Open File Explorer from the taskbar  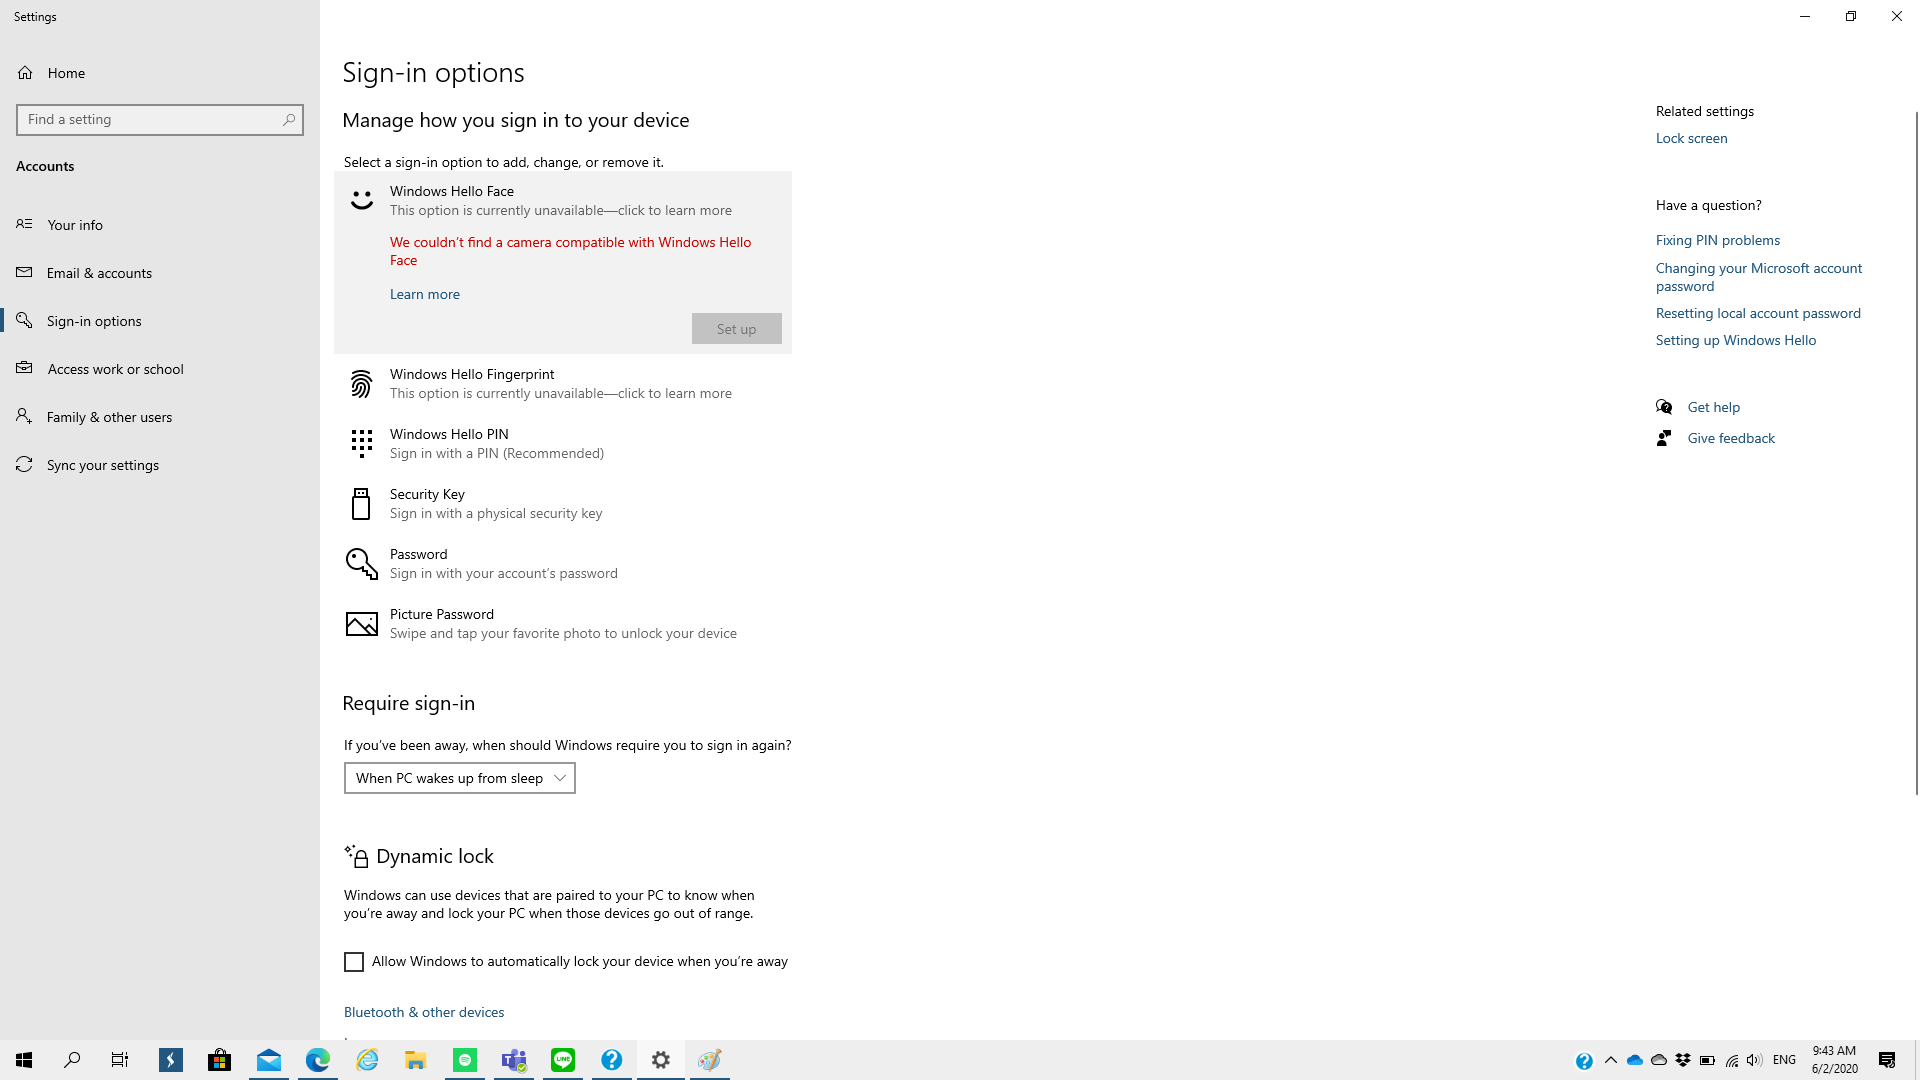coord(416,1060)
